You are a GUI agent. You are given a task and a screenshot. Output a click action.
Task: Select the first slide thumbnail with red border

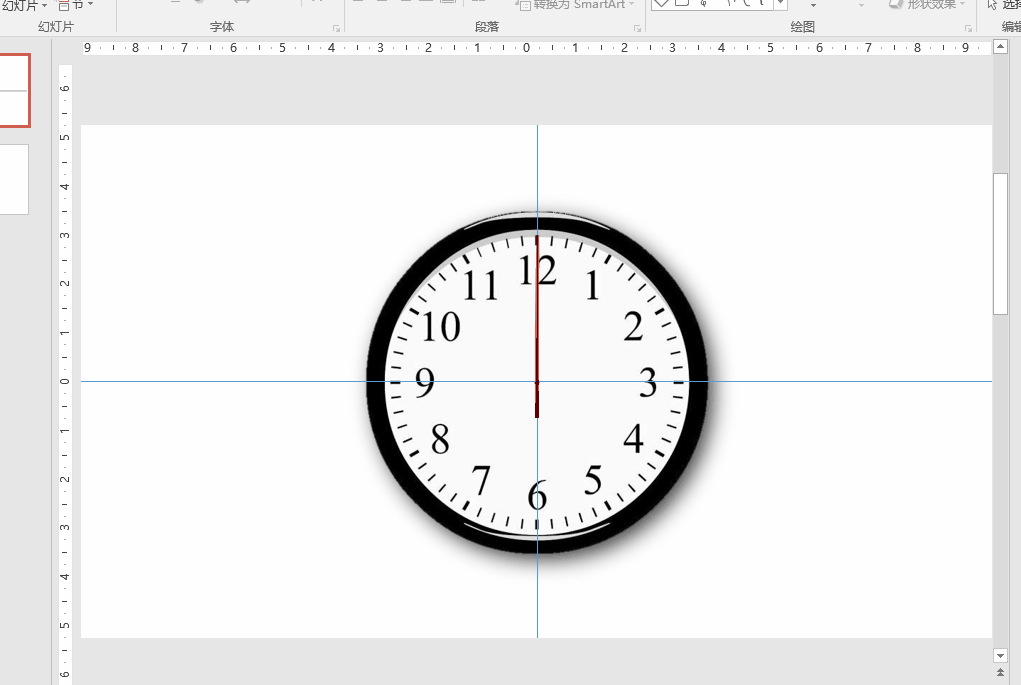[14, 91]
